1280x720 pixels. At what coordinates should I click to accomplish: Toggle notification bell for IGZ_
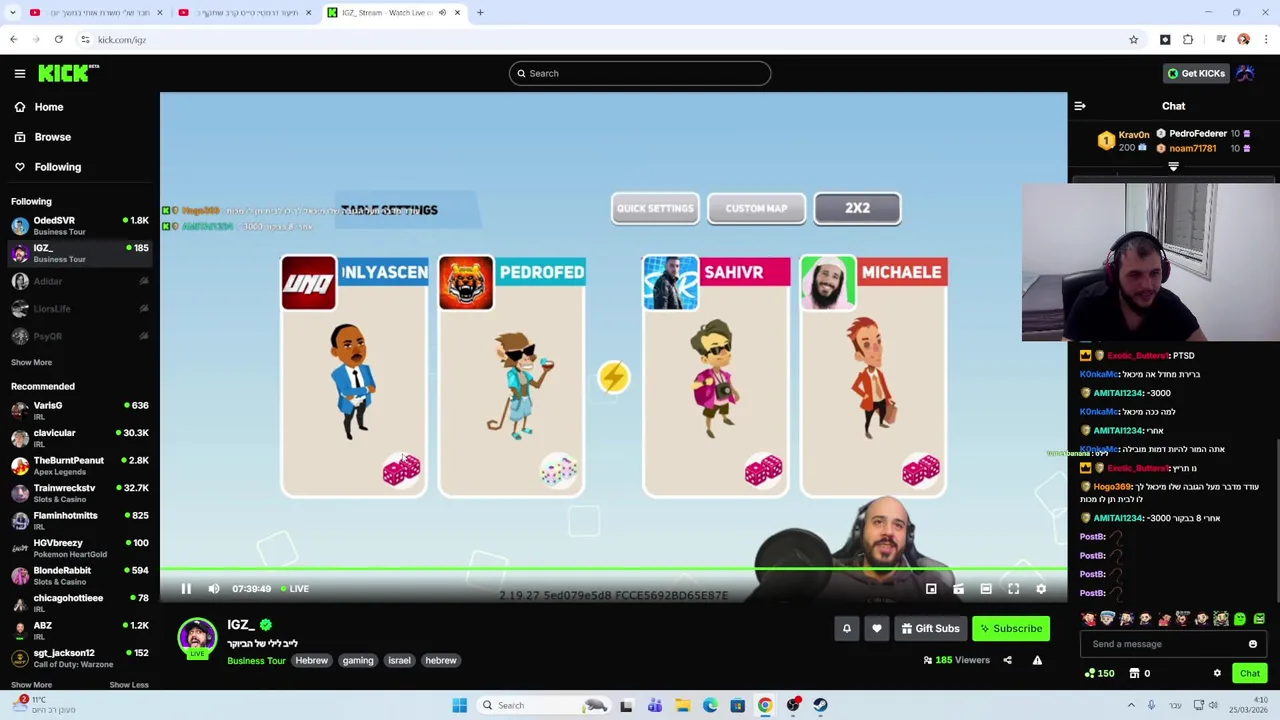[847, 628]
